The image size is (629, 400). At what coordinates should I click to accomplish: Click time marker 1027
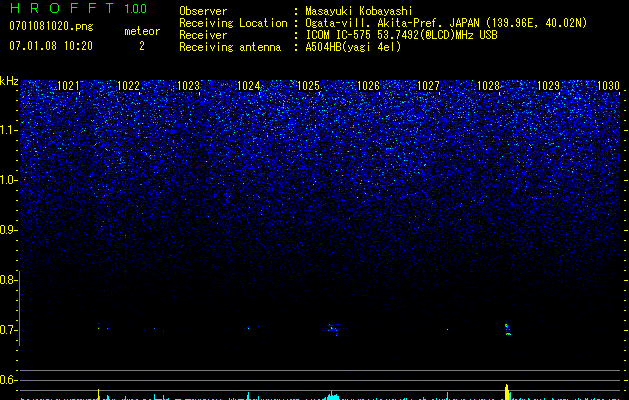[x=428, y=86]
